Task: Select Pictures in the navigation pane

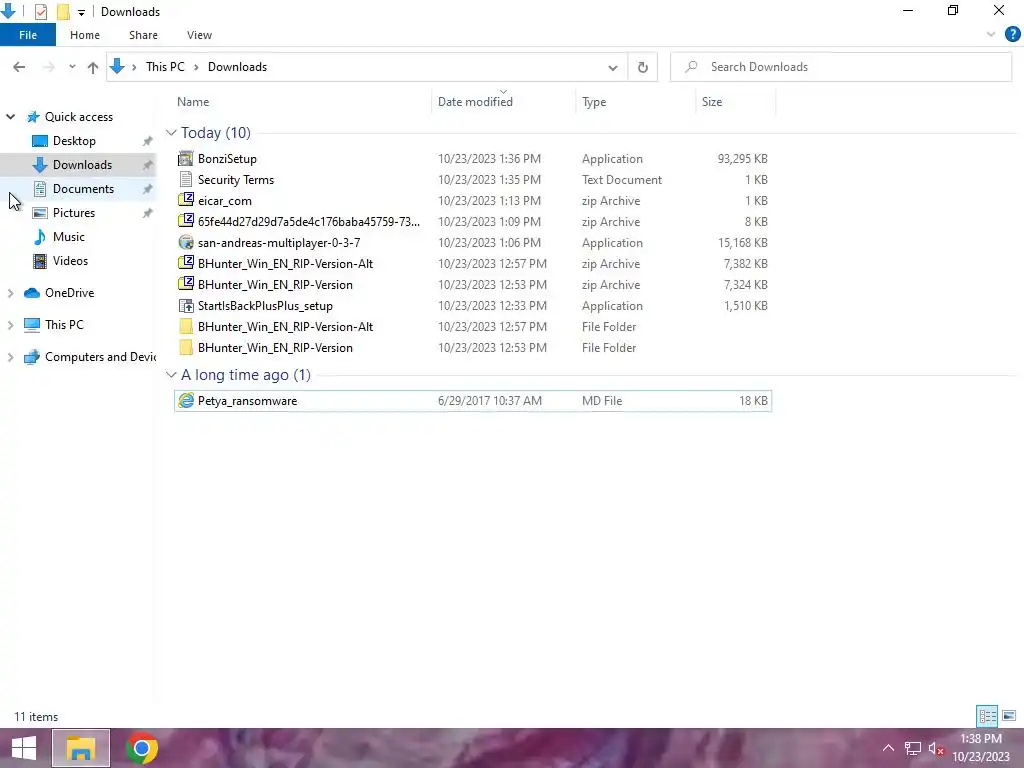Action: [74, 213]
